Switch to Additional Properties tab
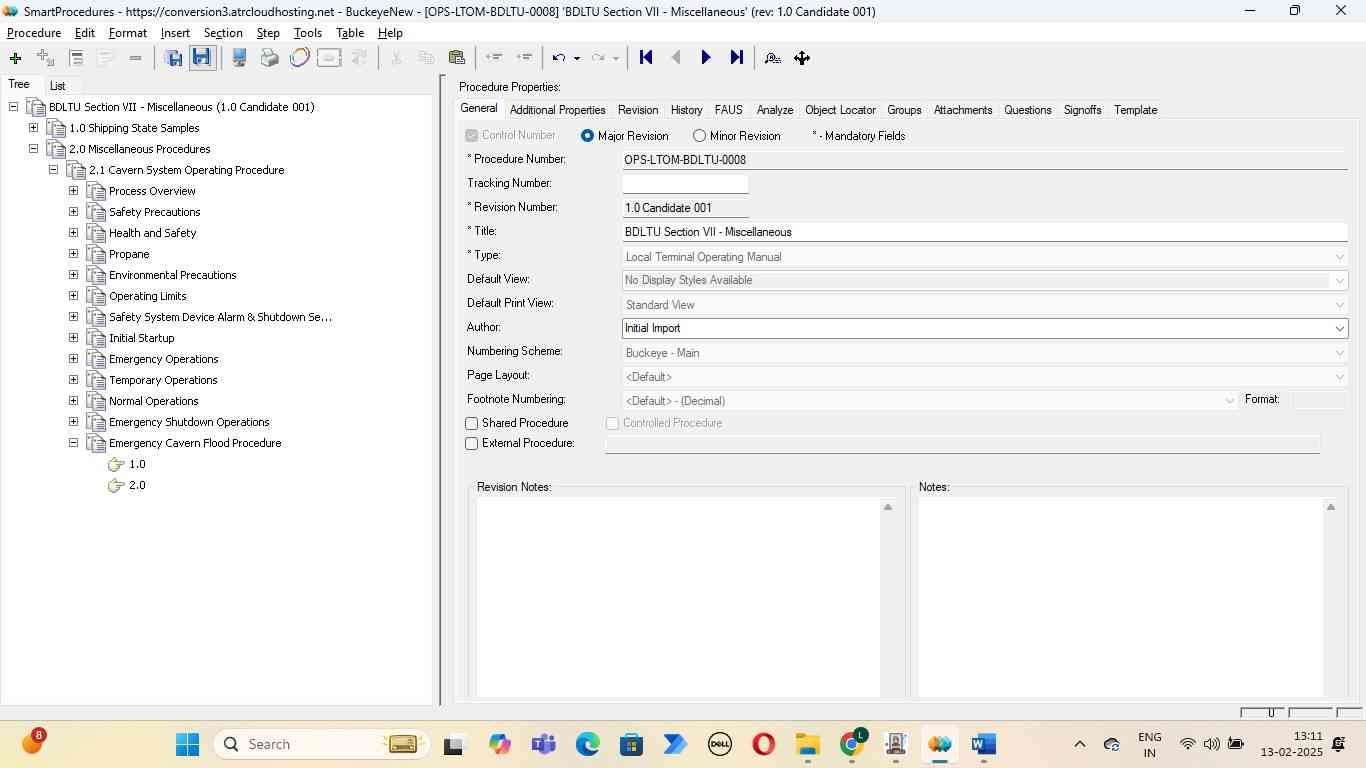This screenshot has width=1366, height=768. (557, 110)
